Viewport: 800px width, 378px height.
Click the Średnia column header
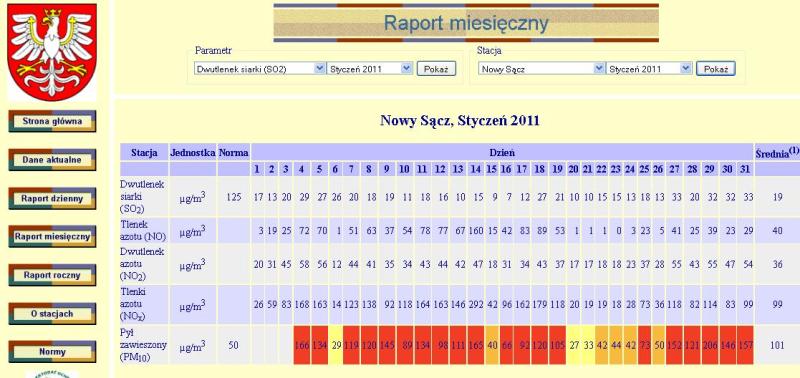(777, 152)
